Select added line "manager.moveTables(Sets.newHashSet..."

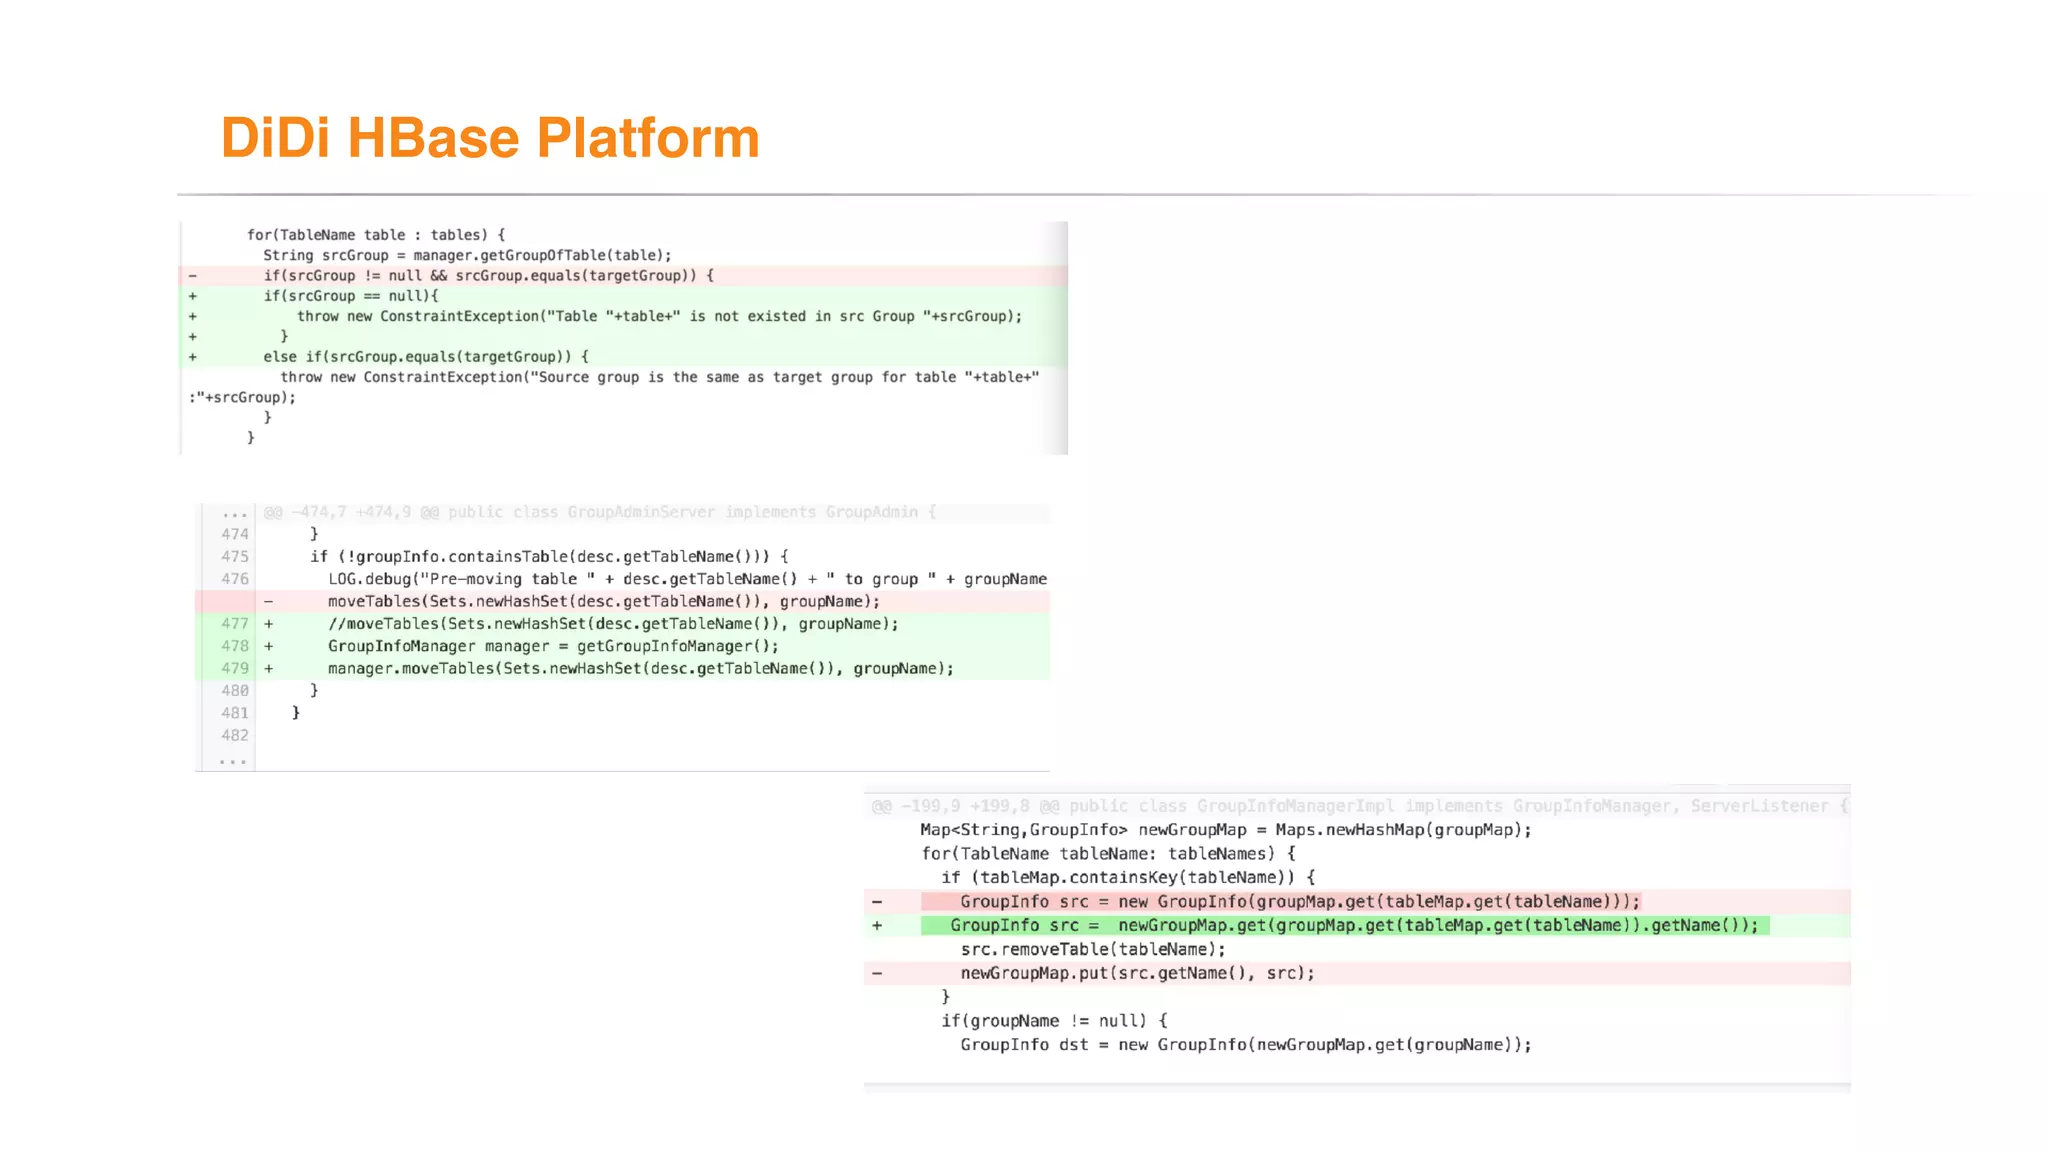tap(623, 668)
